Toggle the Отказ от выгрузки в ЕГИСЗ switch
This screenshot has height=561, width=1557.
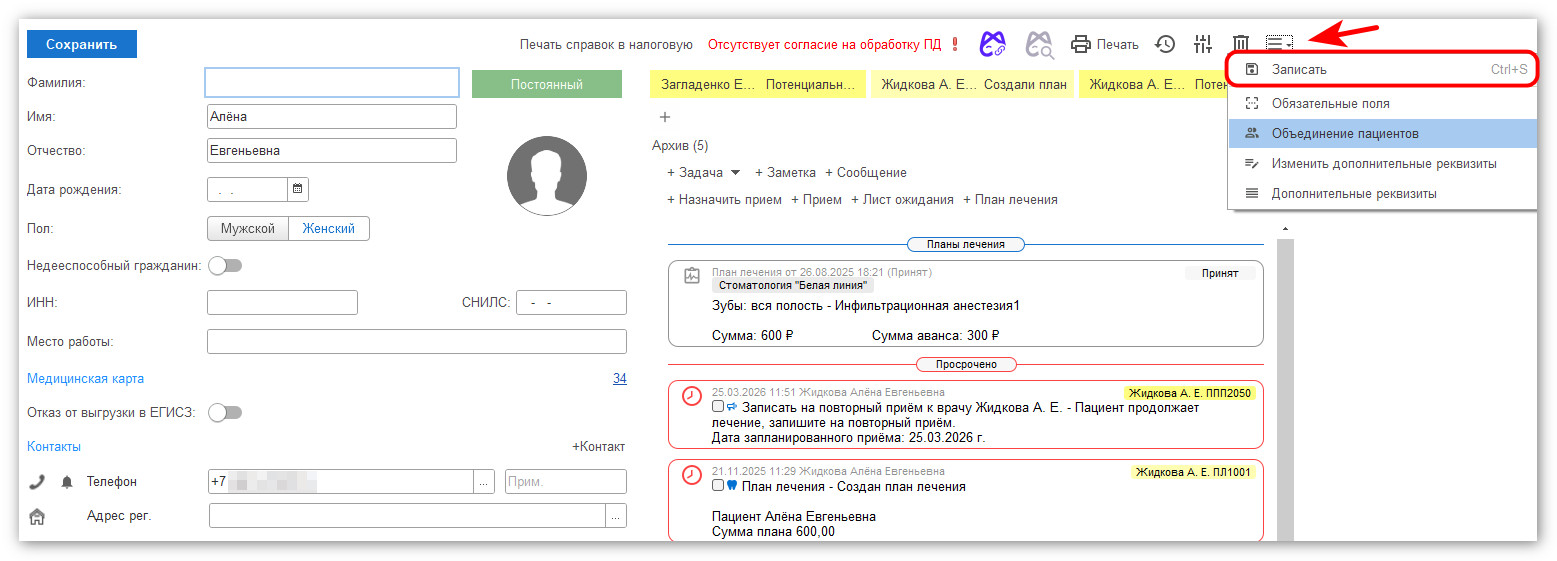225,412
